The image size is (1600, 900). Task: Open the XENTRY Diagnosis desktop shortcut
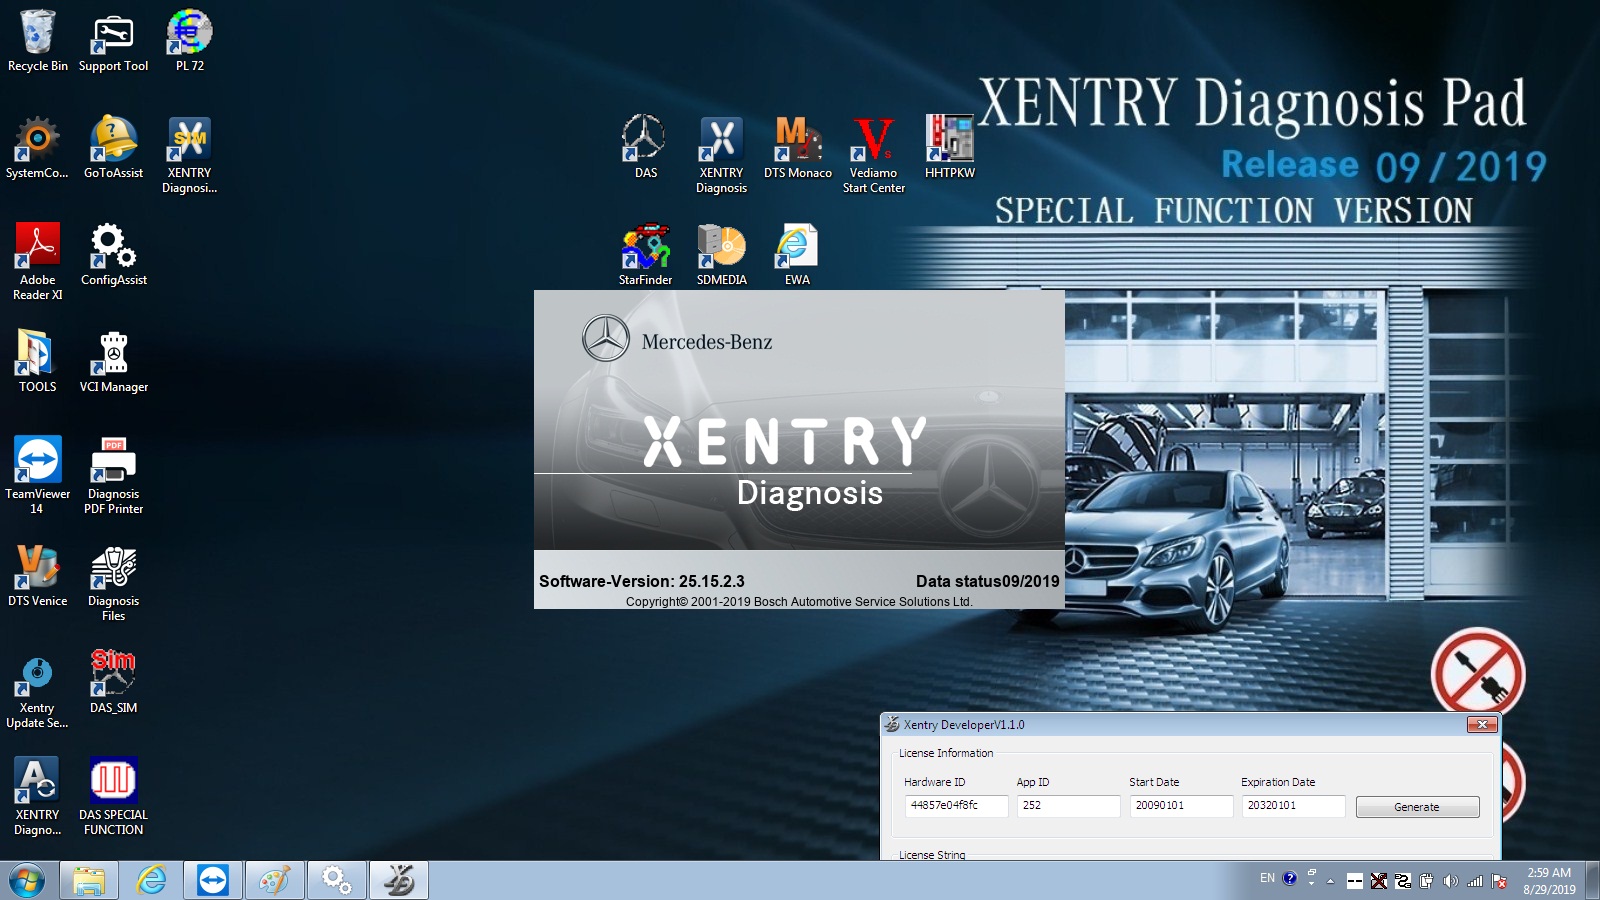click(721, 155)
